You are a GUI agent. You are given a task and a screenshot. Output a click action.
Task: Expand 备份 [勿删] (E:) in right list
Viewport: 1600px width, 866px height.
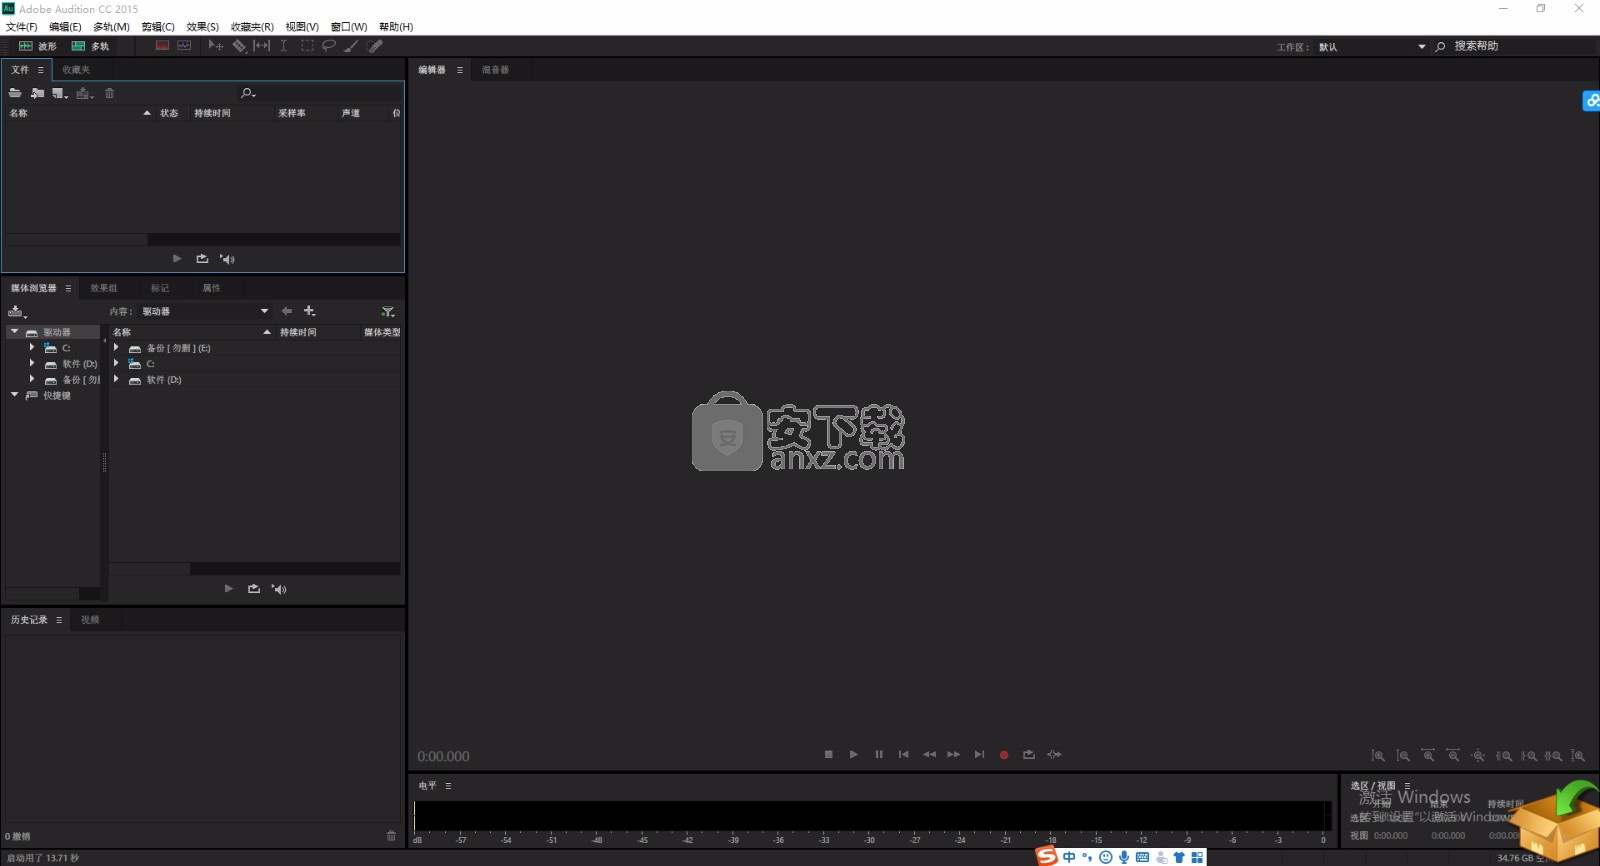[x=117, y=347]
